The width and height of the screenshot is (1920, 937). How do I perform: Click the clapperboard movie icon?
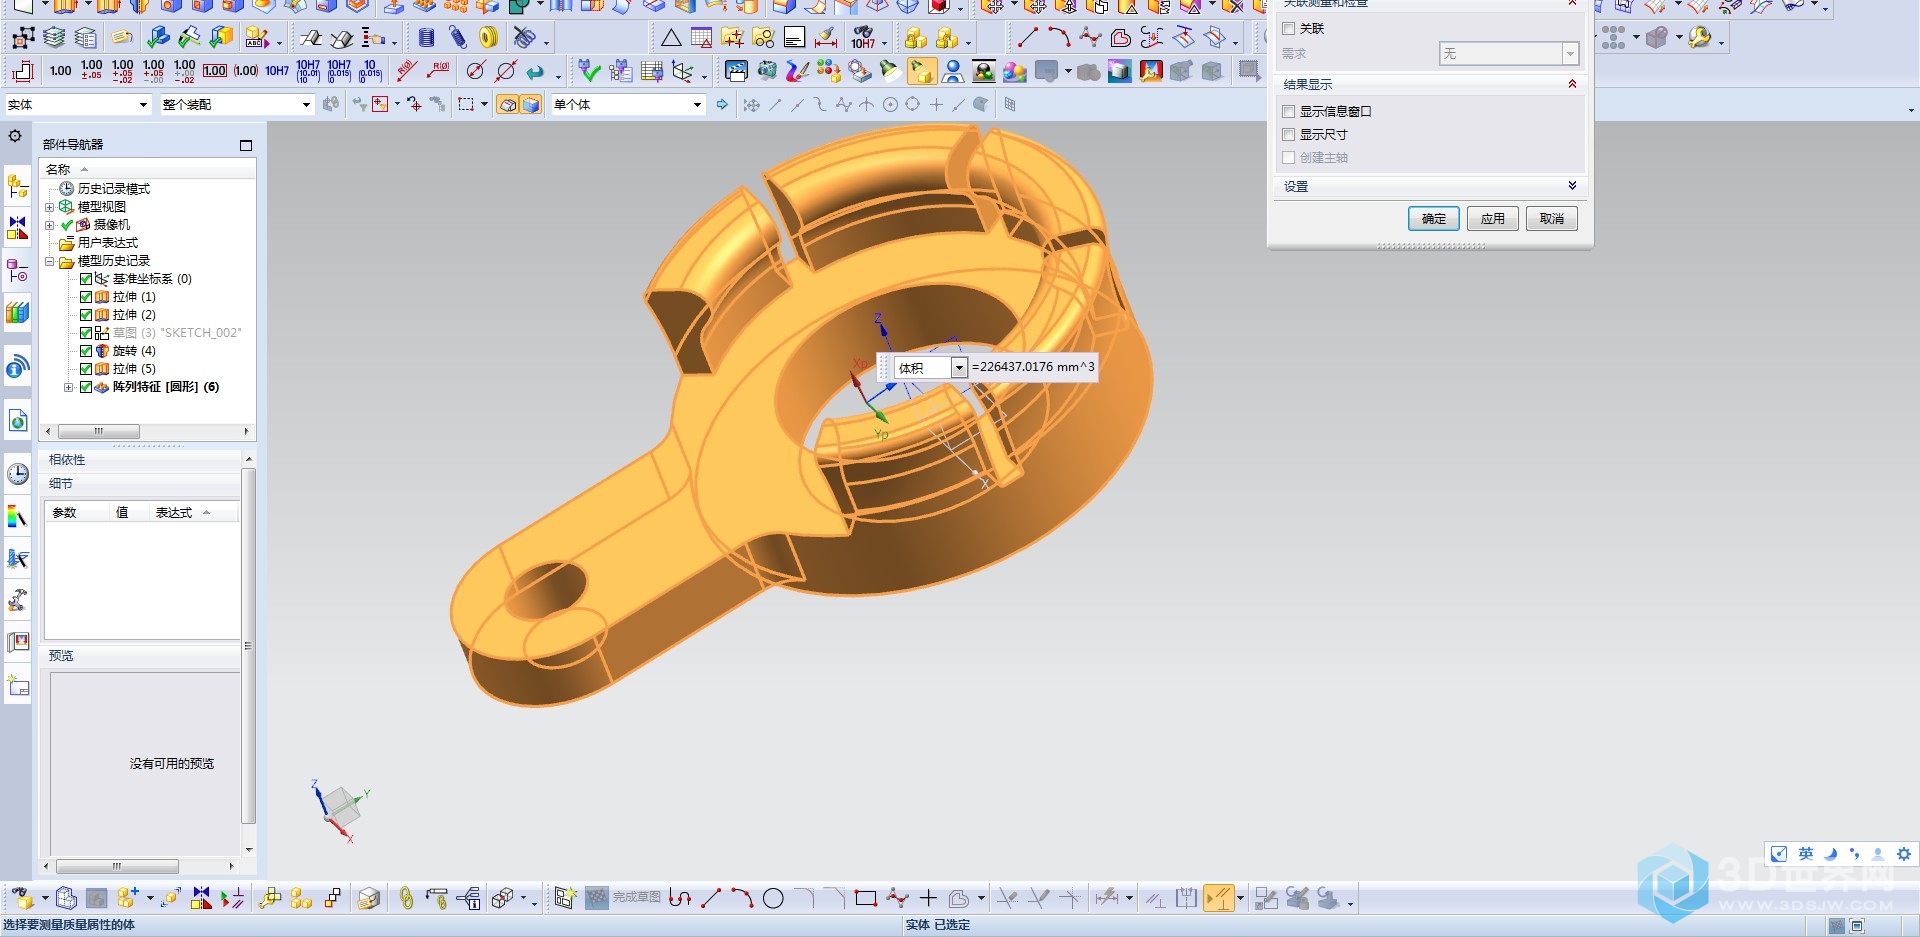pyautogui.click(x=736, y=71)
